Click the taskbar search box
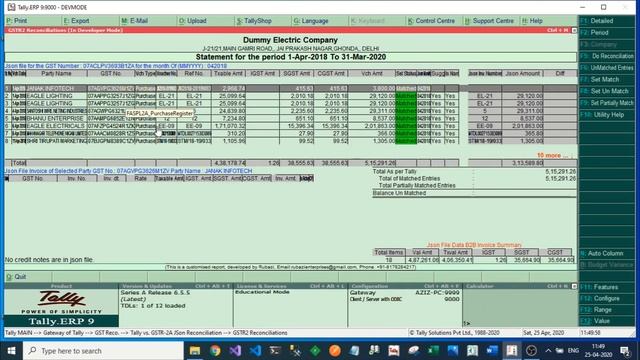This screenshot has height=360, width=640. pos(103,351)
